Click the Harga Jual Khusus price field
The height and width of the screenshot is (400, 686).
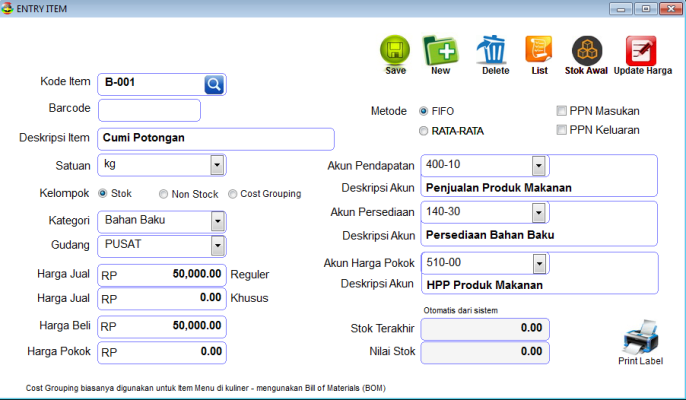[x=161, y=298]
